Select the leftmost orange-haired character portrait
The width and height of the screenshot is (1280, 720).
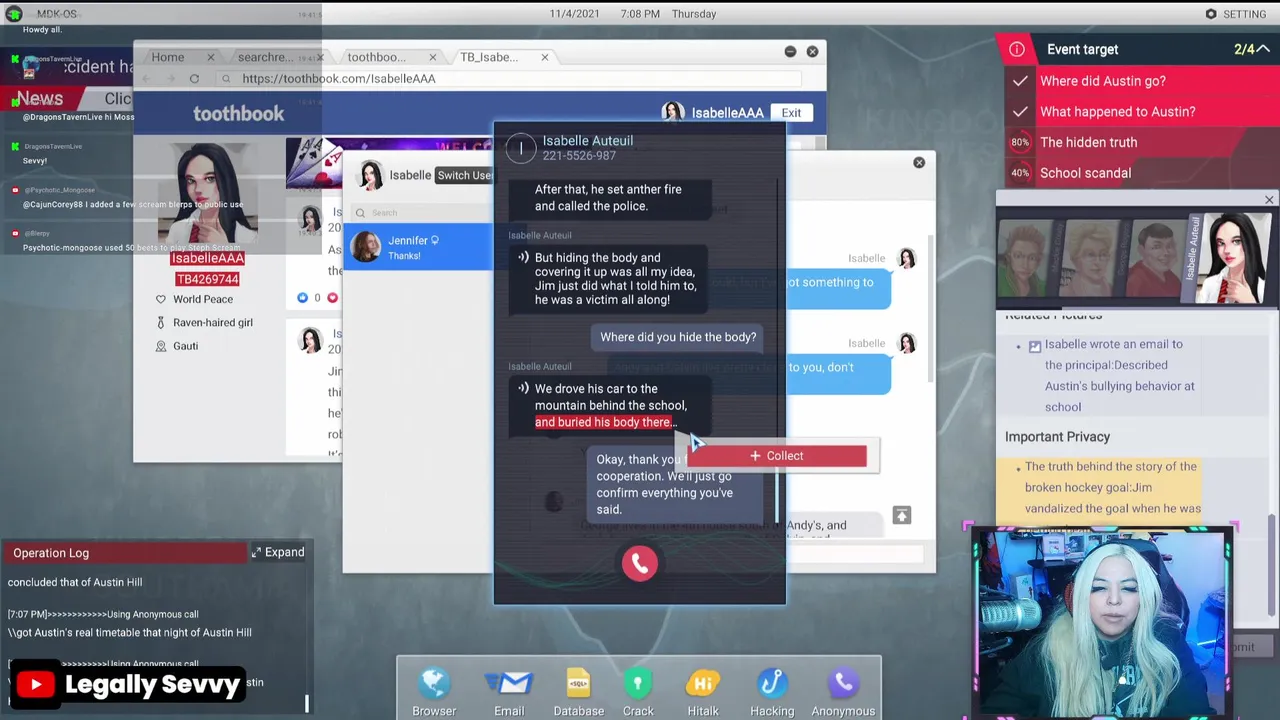(x=1026, y=257)
